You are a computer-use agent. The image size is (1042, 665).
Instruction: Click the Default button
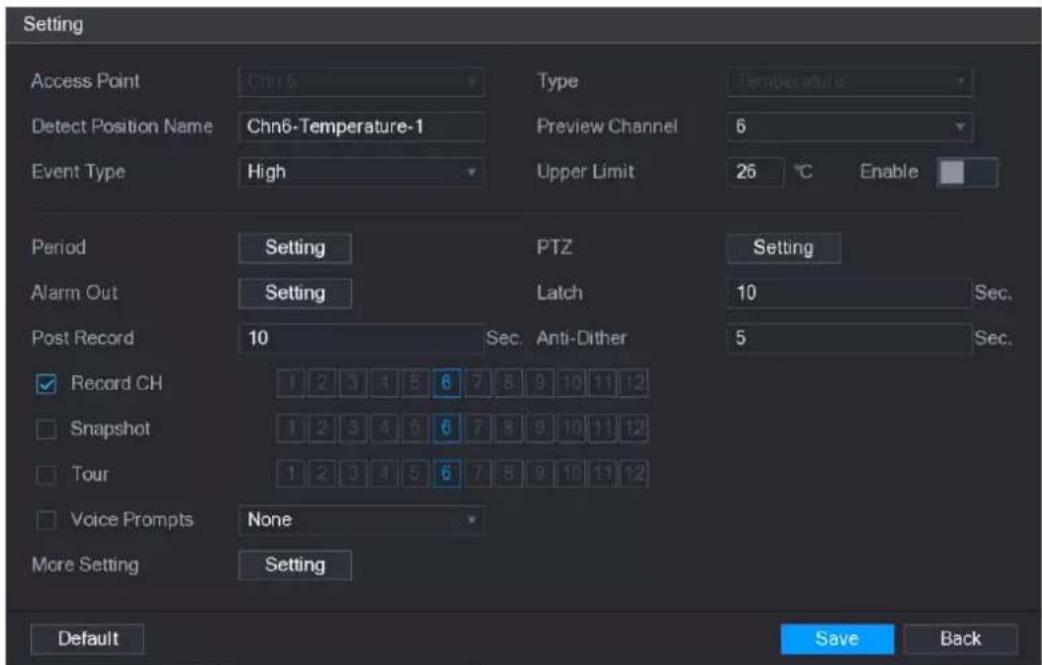(x=87, y=638)
